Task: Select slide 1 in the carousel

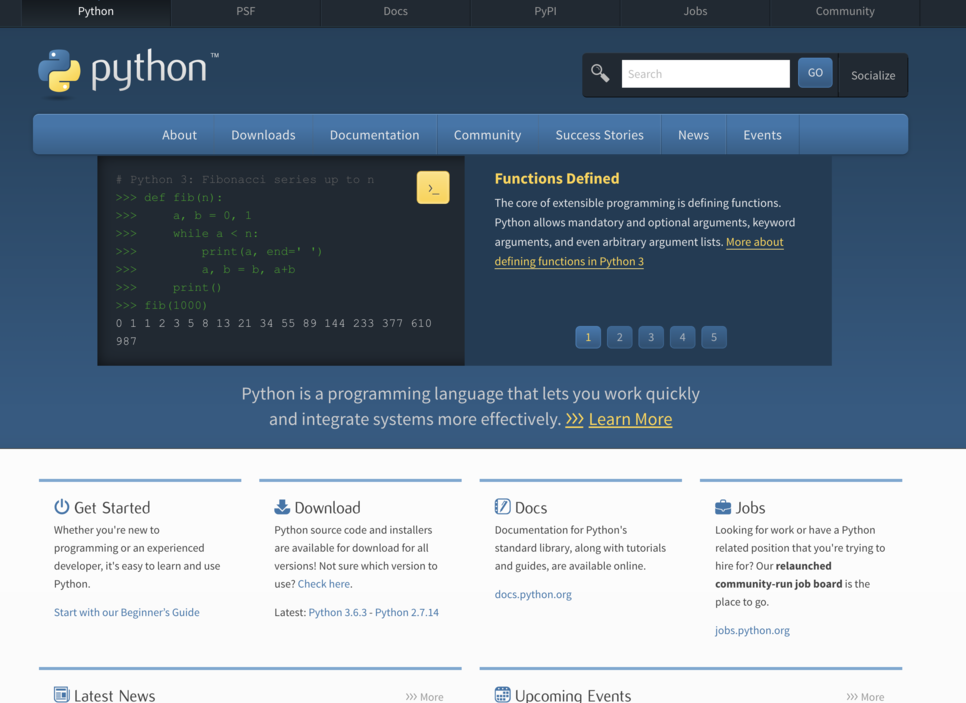Action: [x=588, y=337]
